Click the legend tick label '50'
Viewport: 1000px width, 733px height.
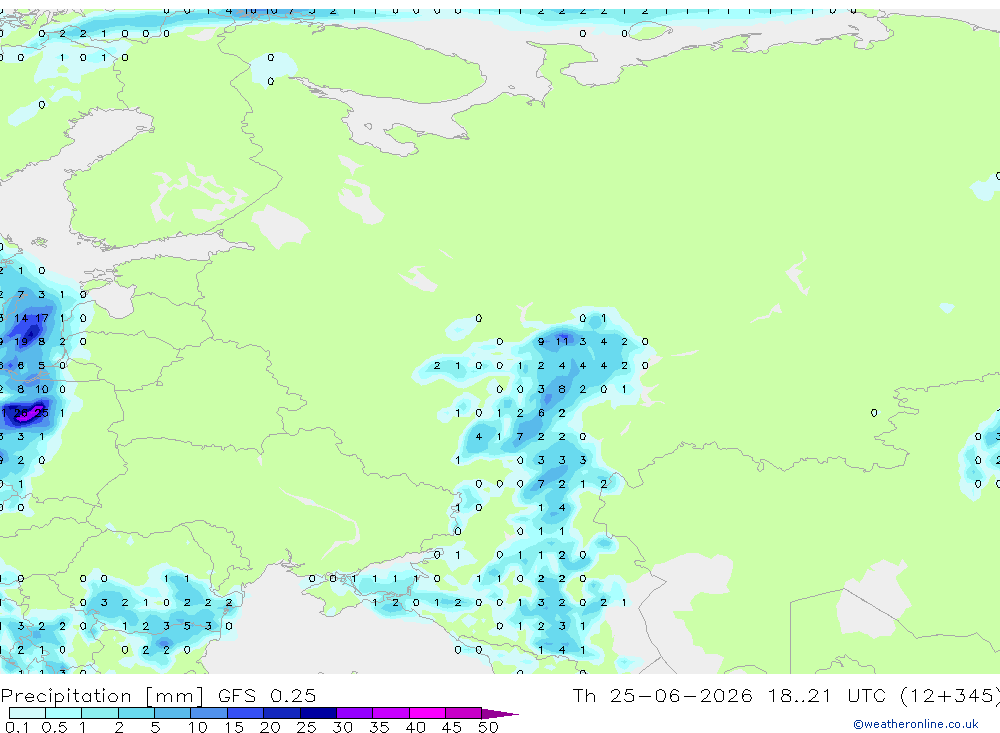point(488,727)
